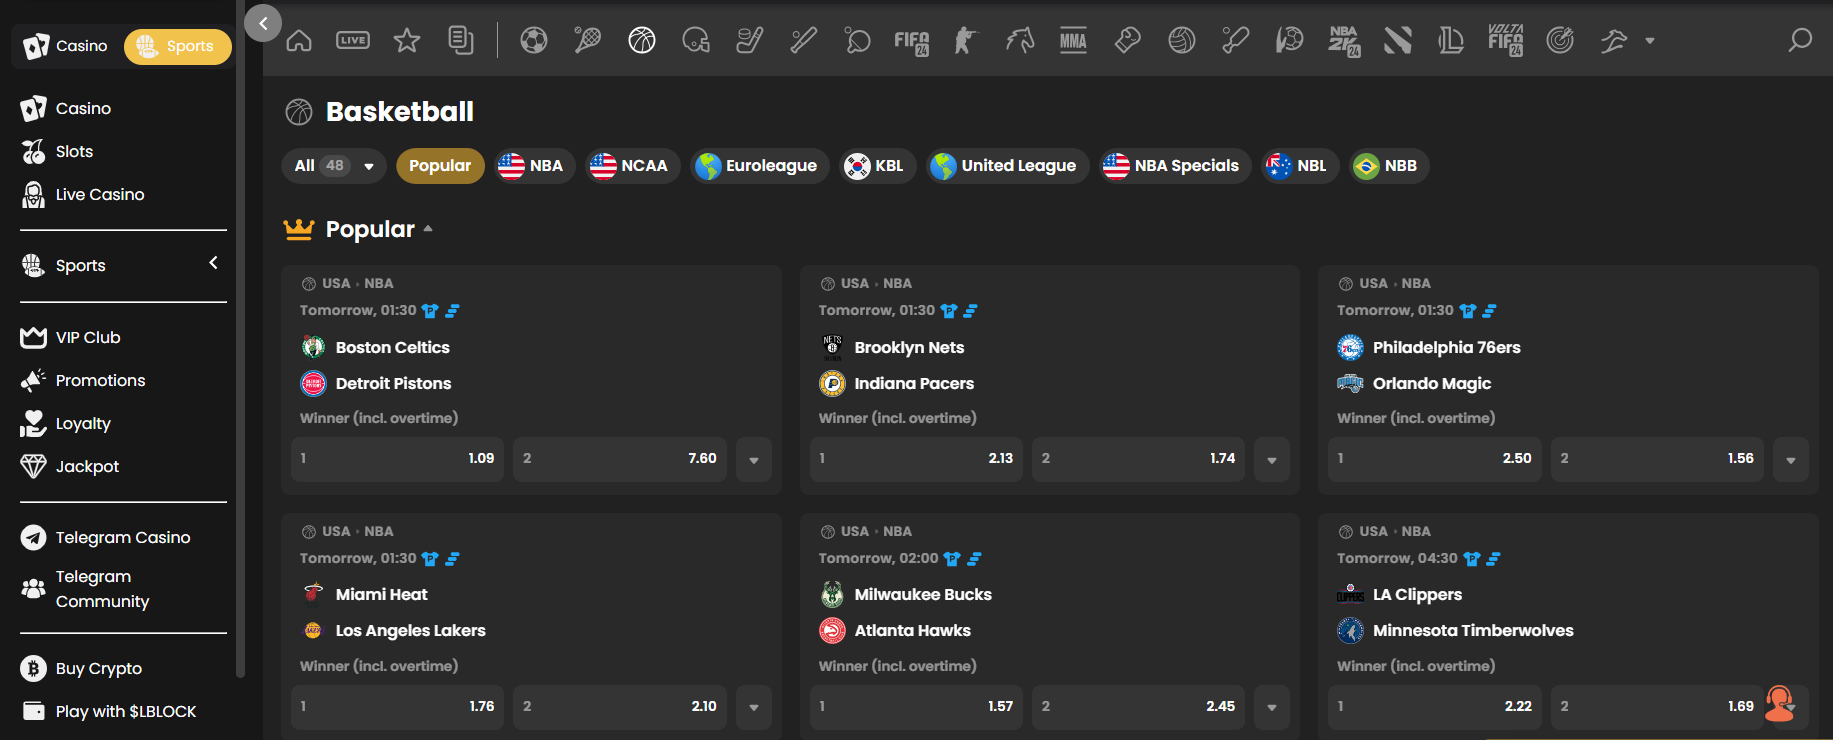Select the FIFA 24 esports icon
This screenshot has height=740, width=1833.
[x=912, y=42]
